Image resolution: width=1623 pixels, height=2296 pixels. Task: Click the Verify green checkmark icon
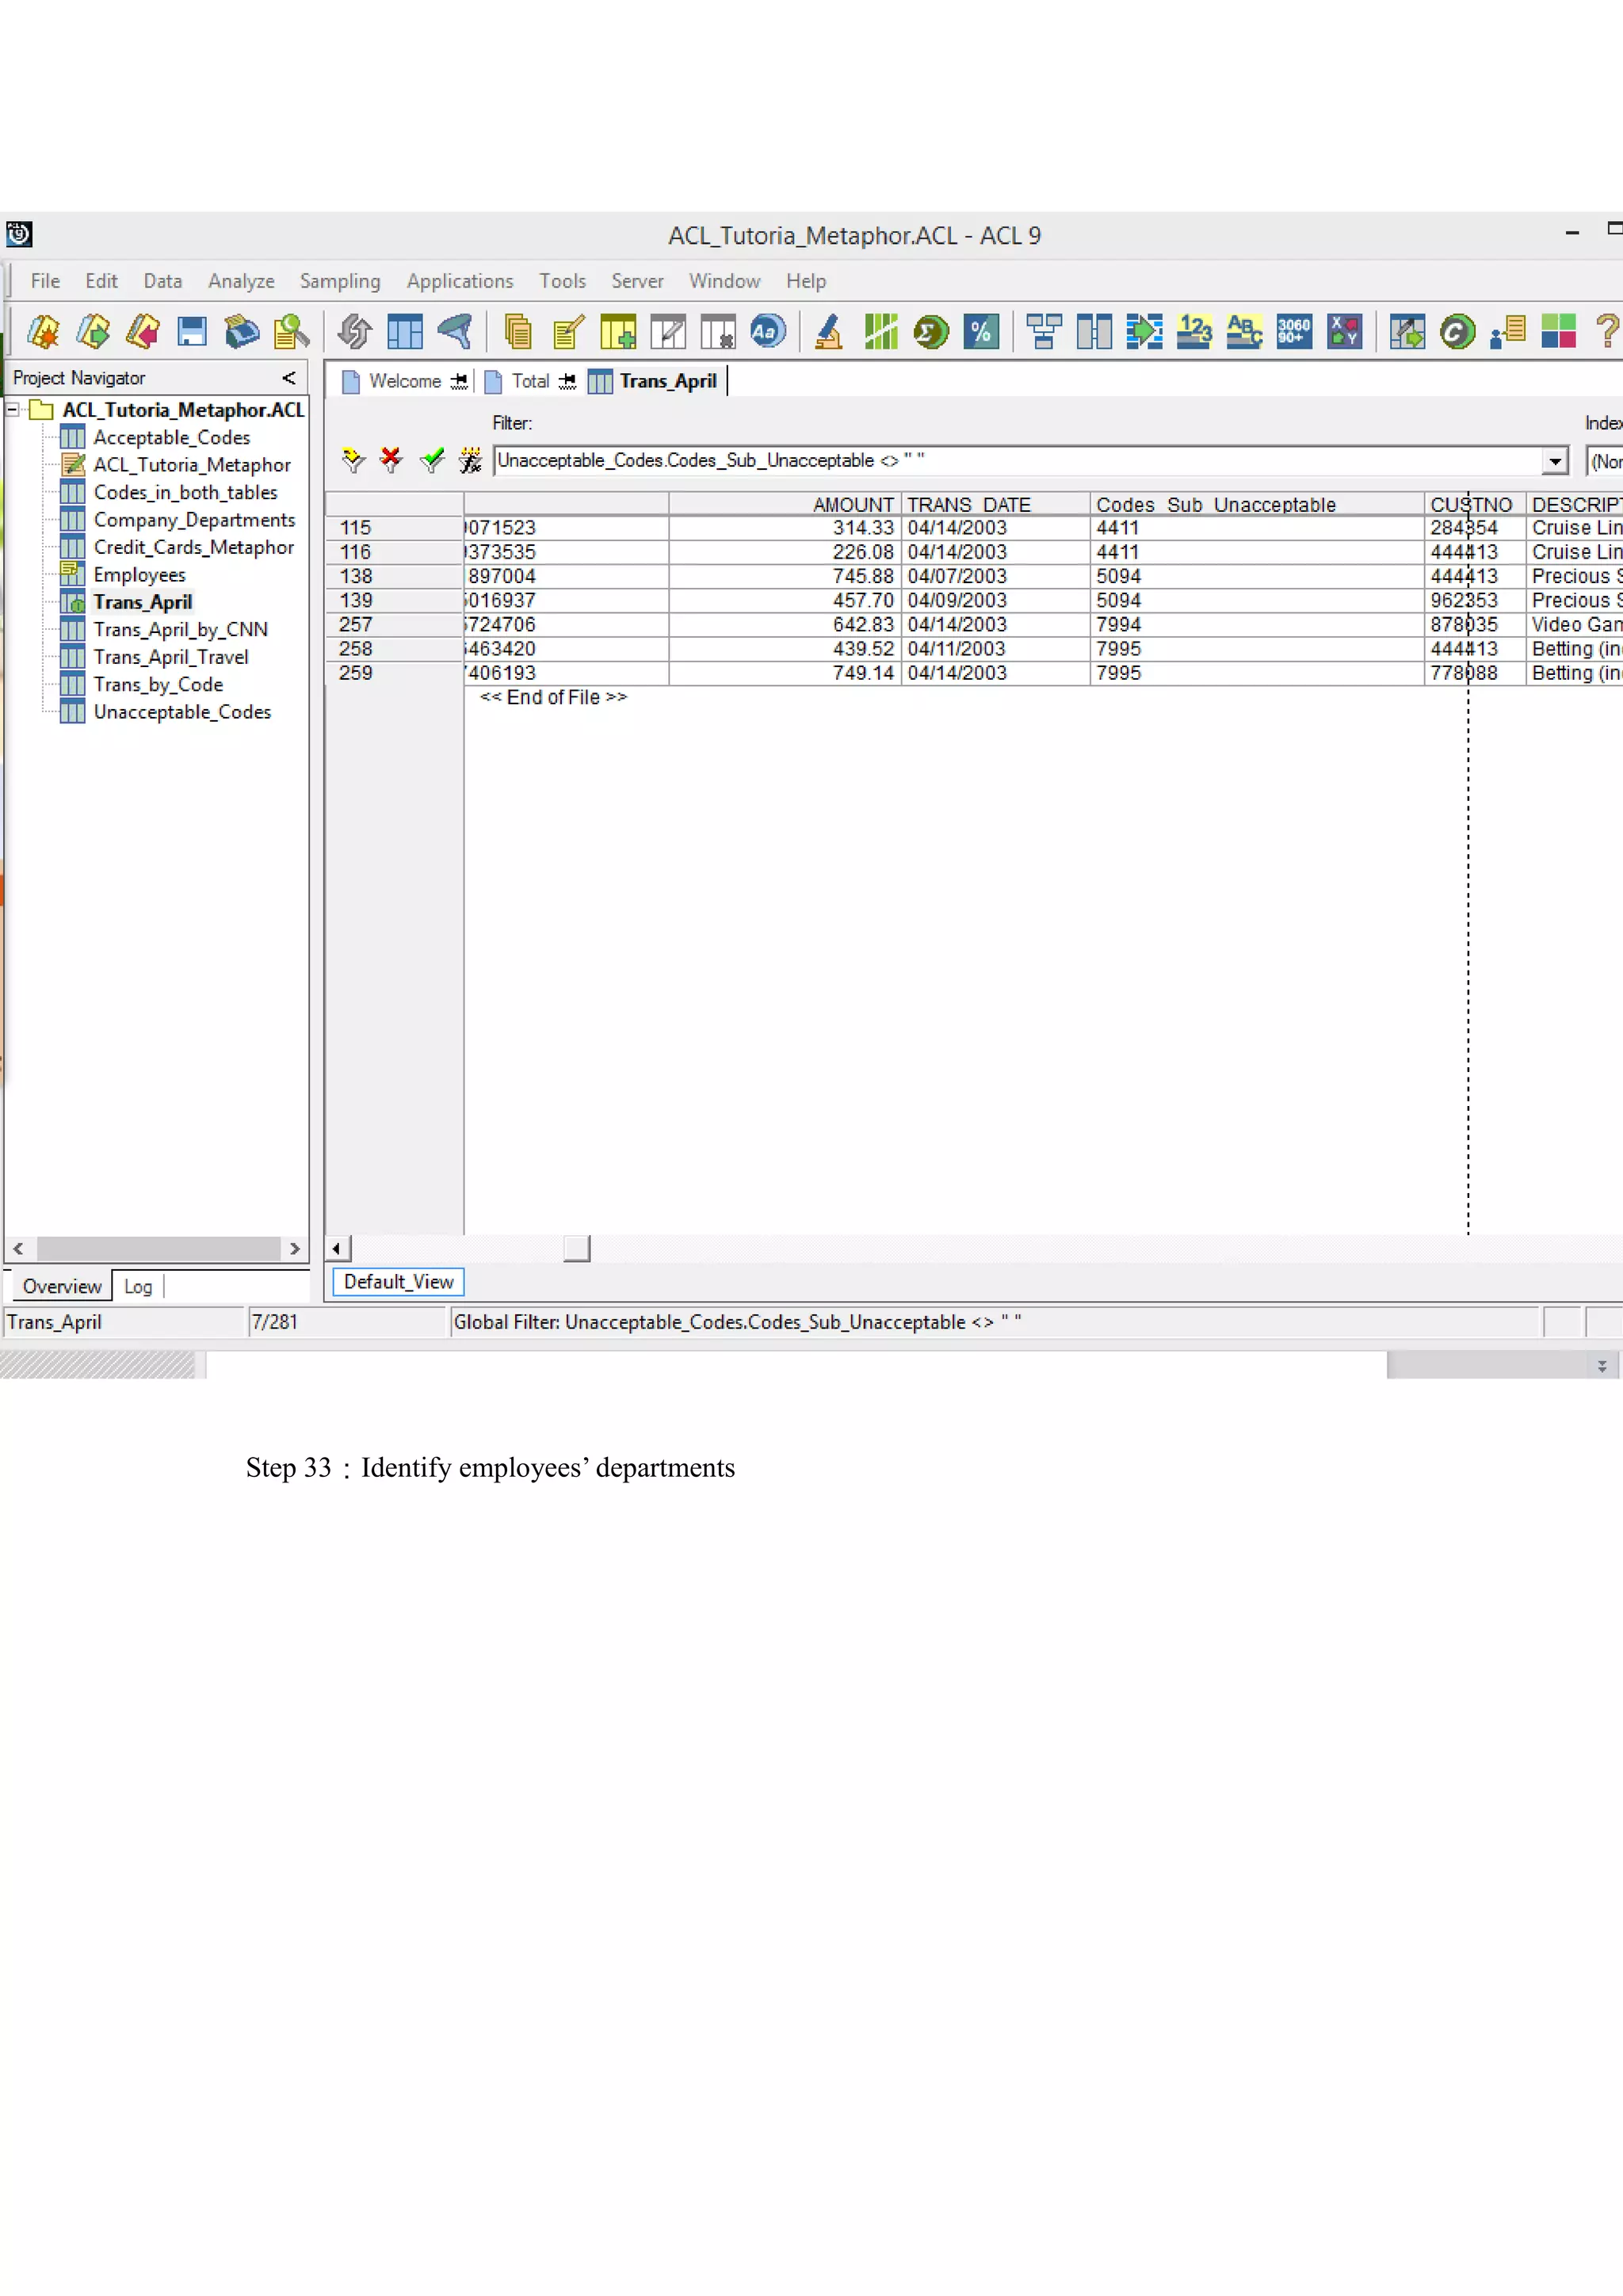[x=431, y=460]
